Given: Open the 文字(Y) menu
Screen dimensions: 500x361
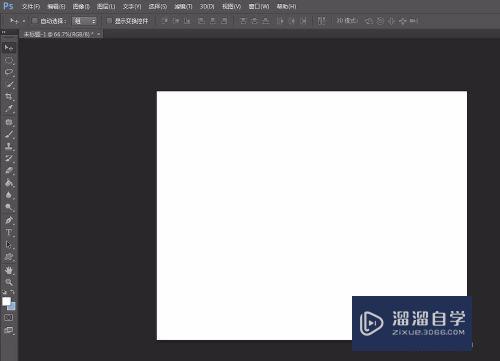Looking at the screenshot, I should click(x=132, y=6).
